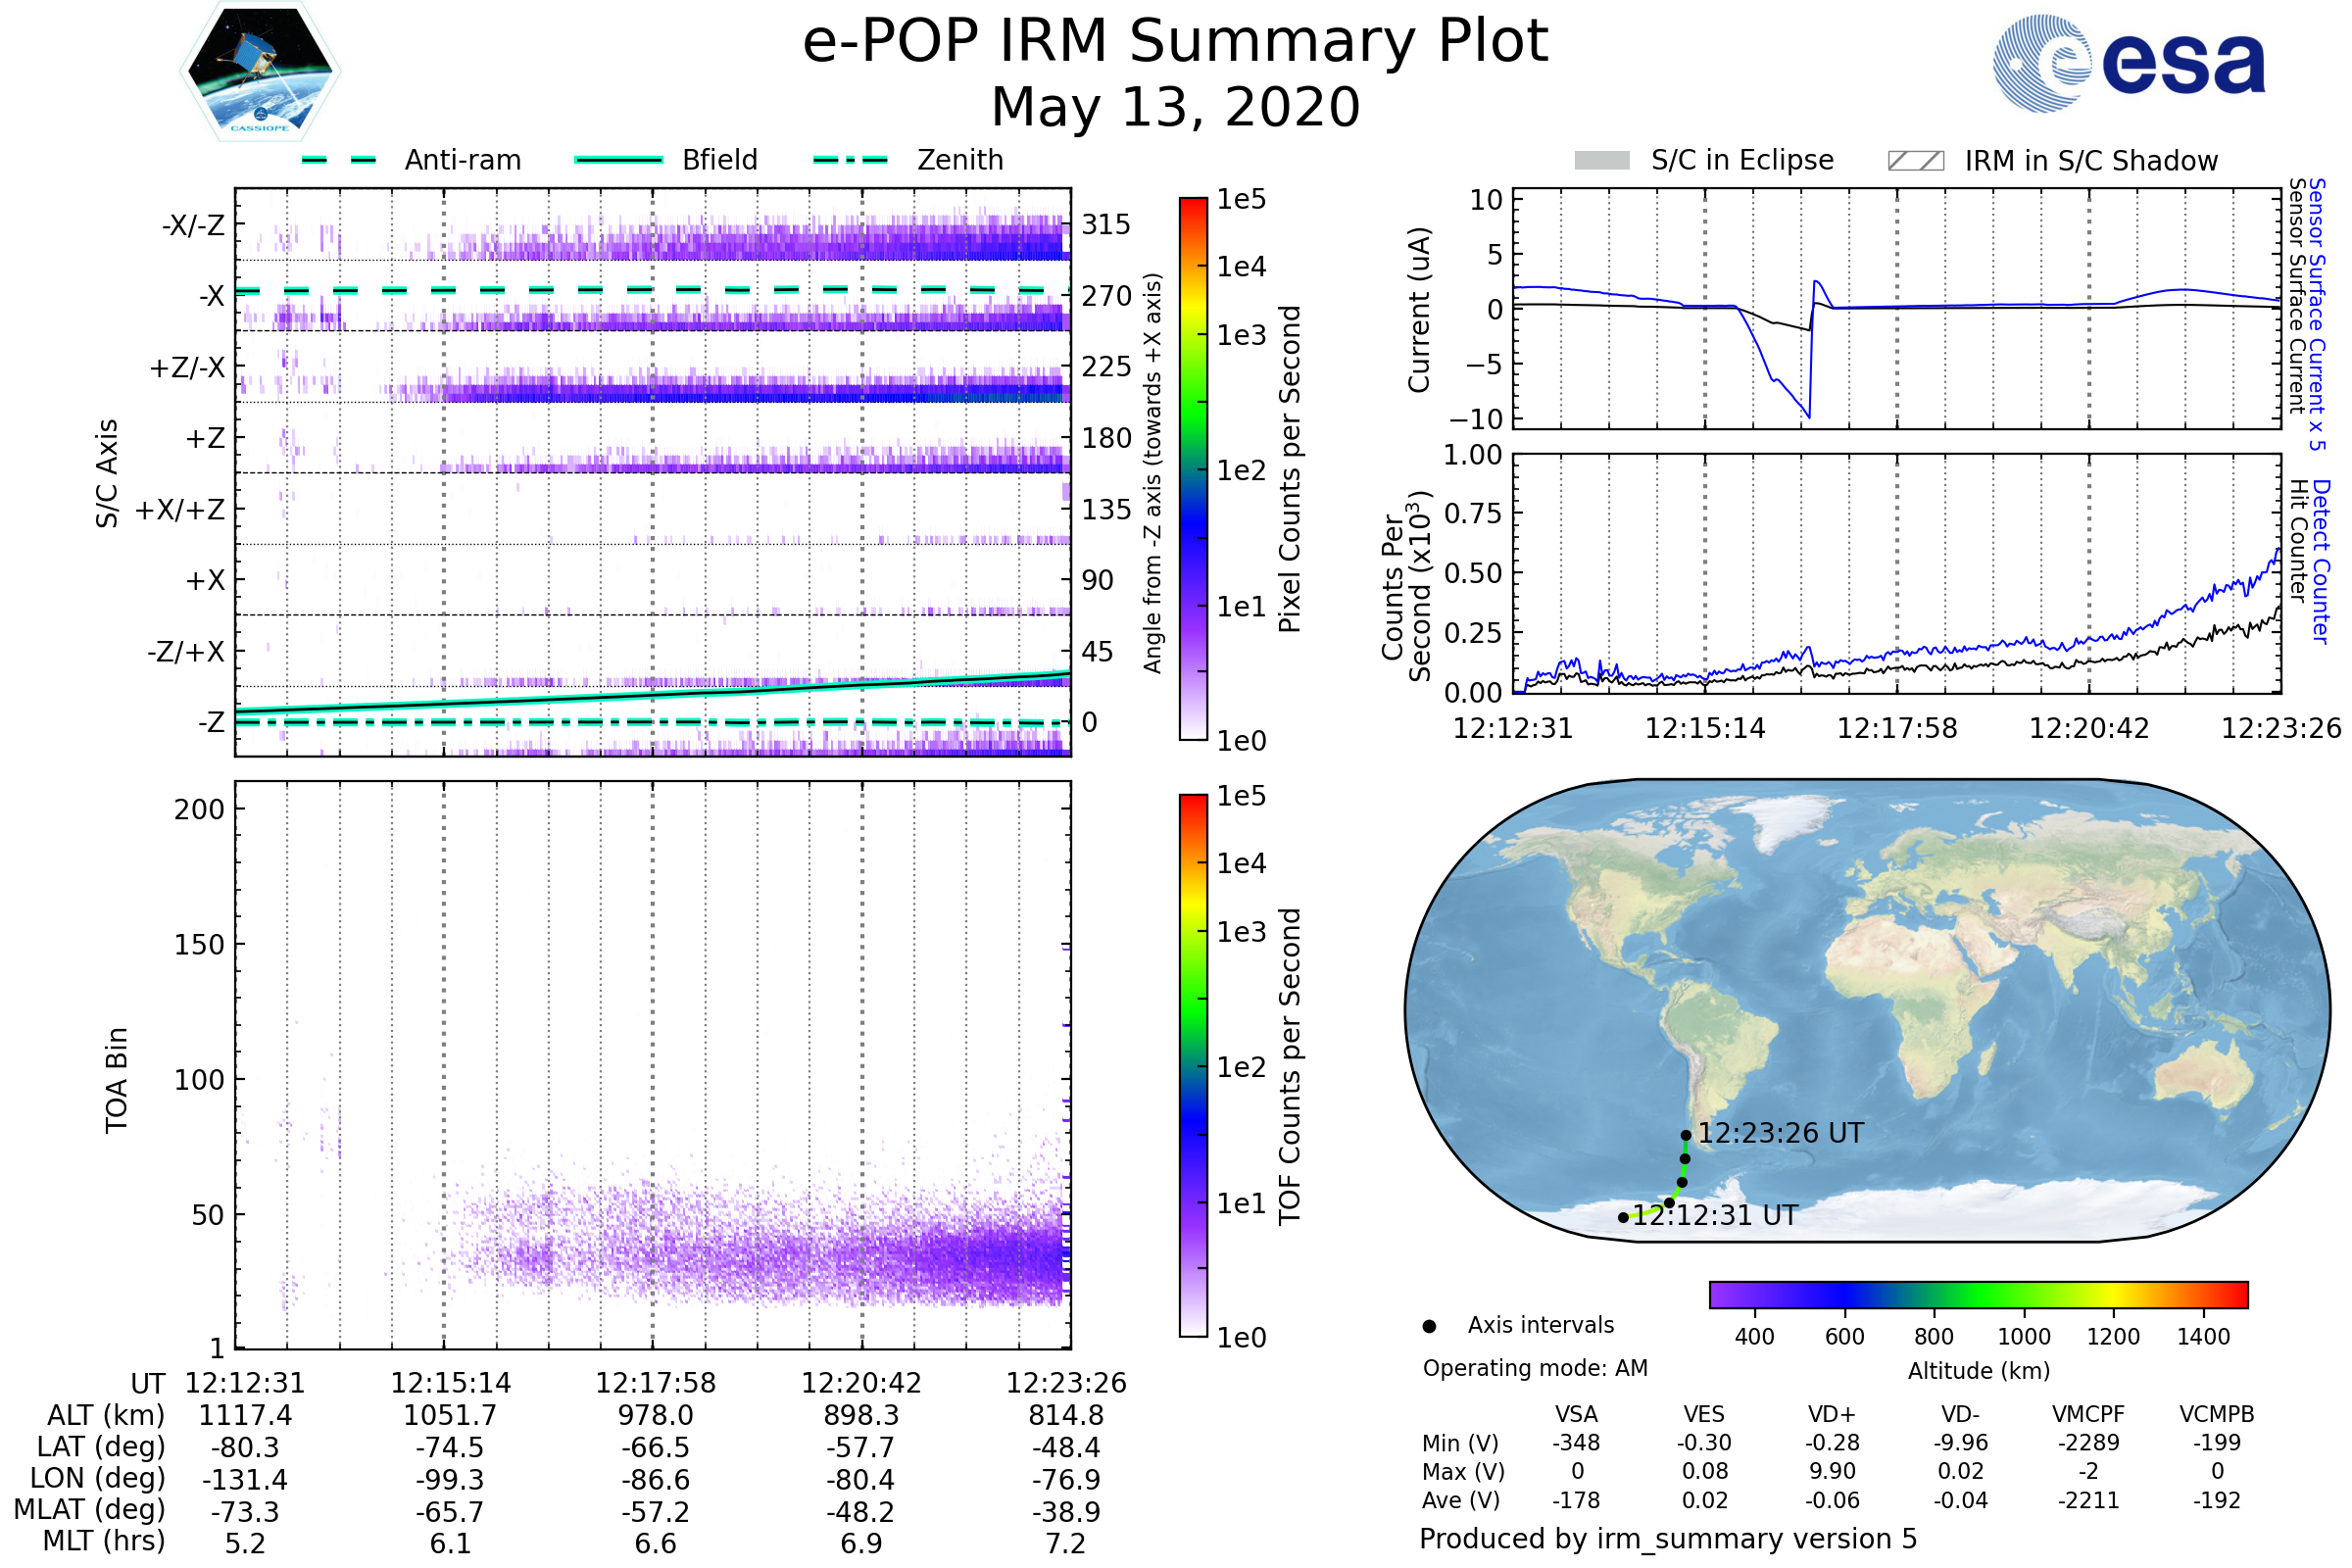Viewport: 2352px width, 1568px height.
Task: Click the TOF Counts per Second colorbar
Action: point(1193,1065)
